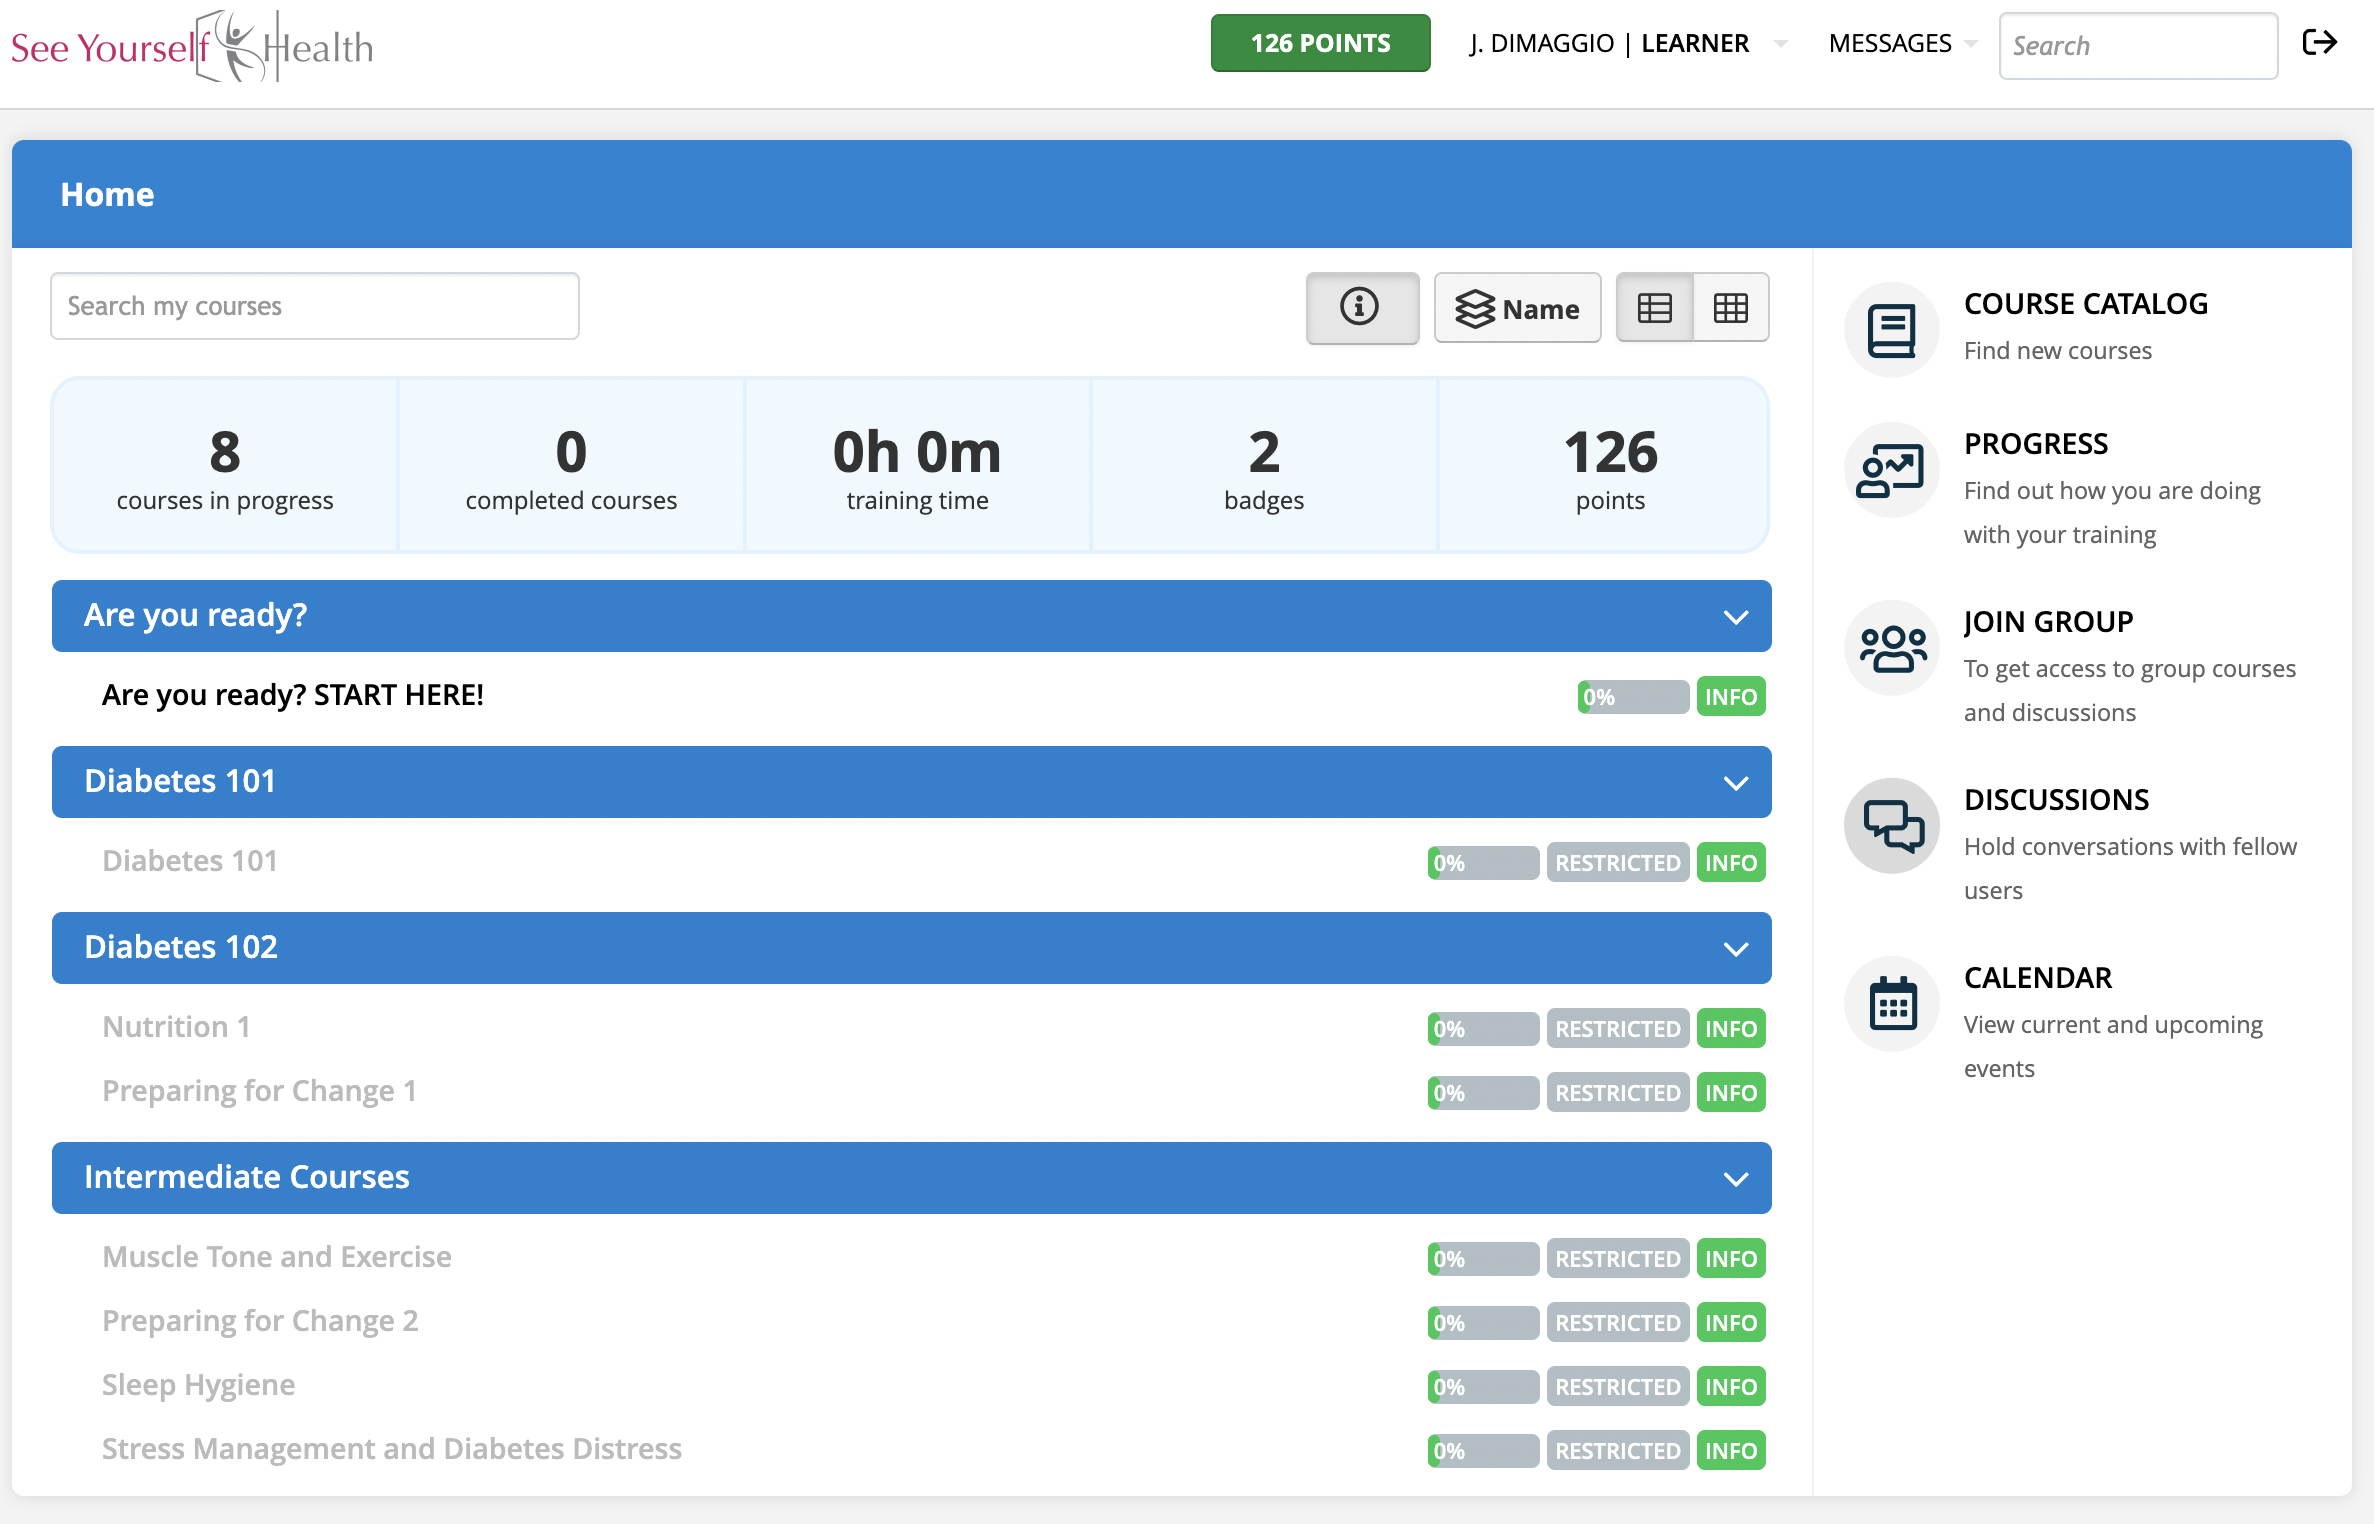This screenshot has height=1524, width=2374.
Task: Click the See Yourself Health logo
Action: pos(192,47)
